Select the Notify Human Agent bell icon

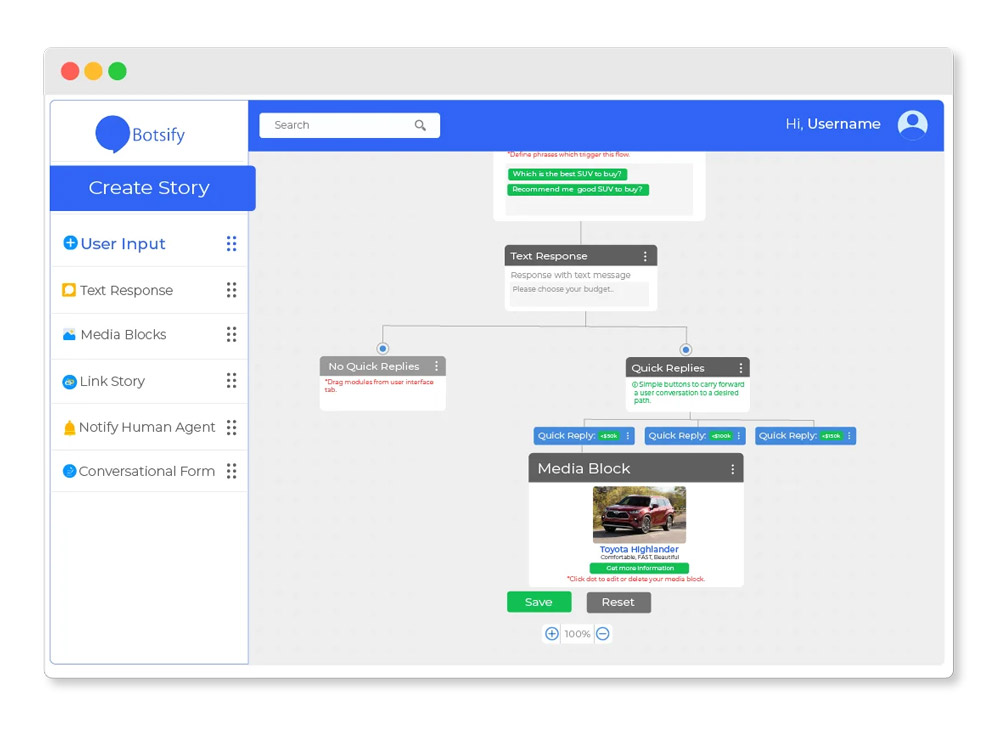tap(69, 426)
